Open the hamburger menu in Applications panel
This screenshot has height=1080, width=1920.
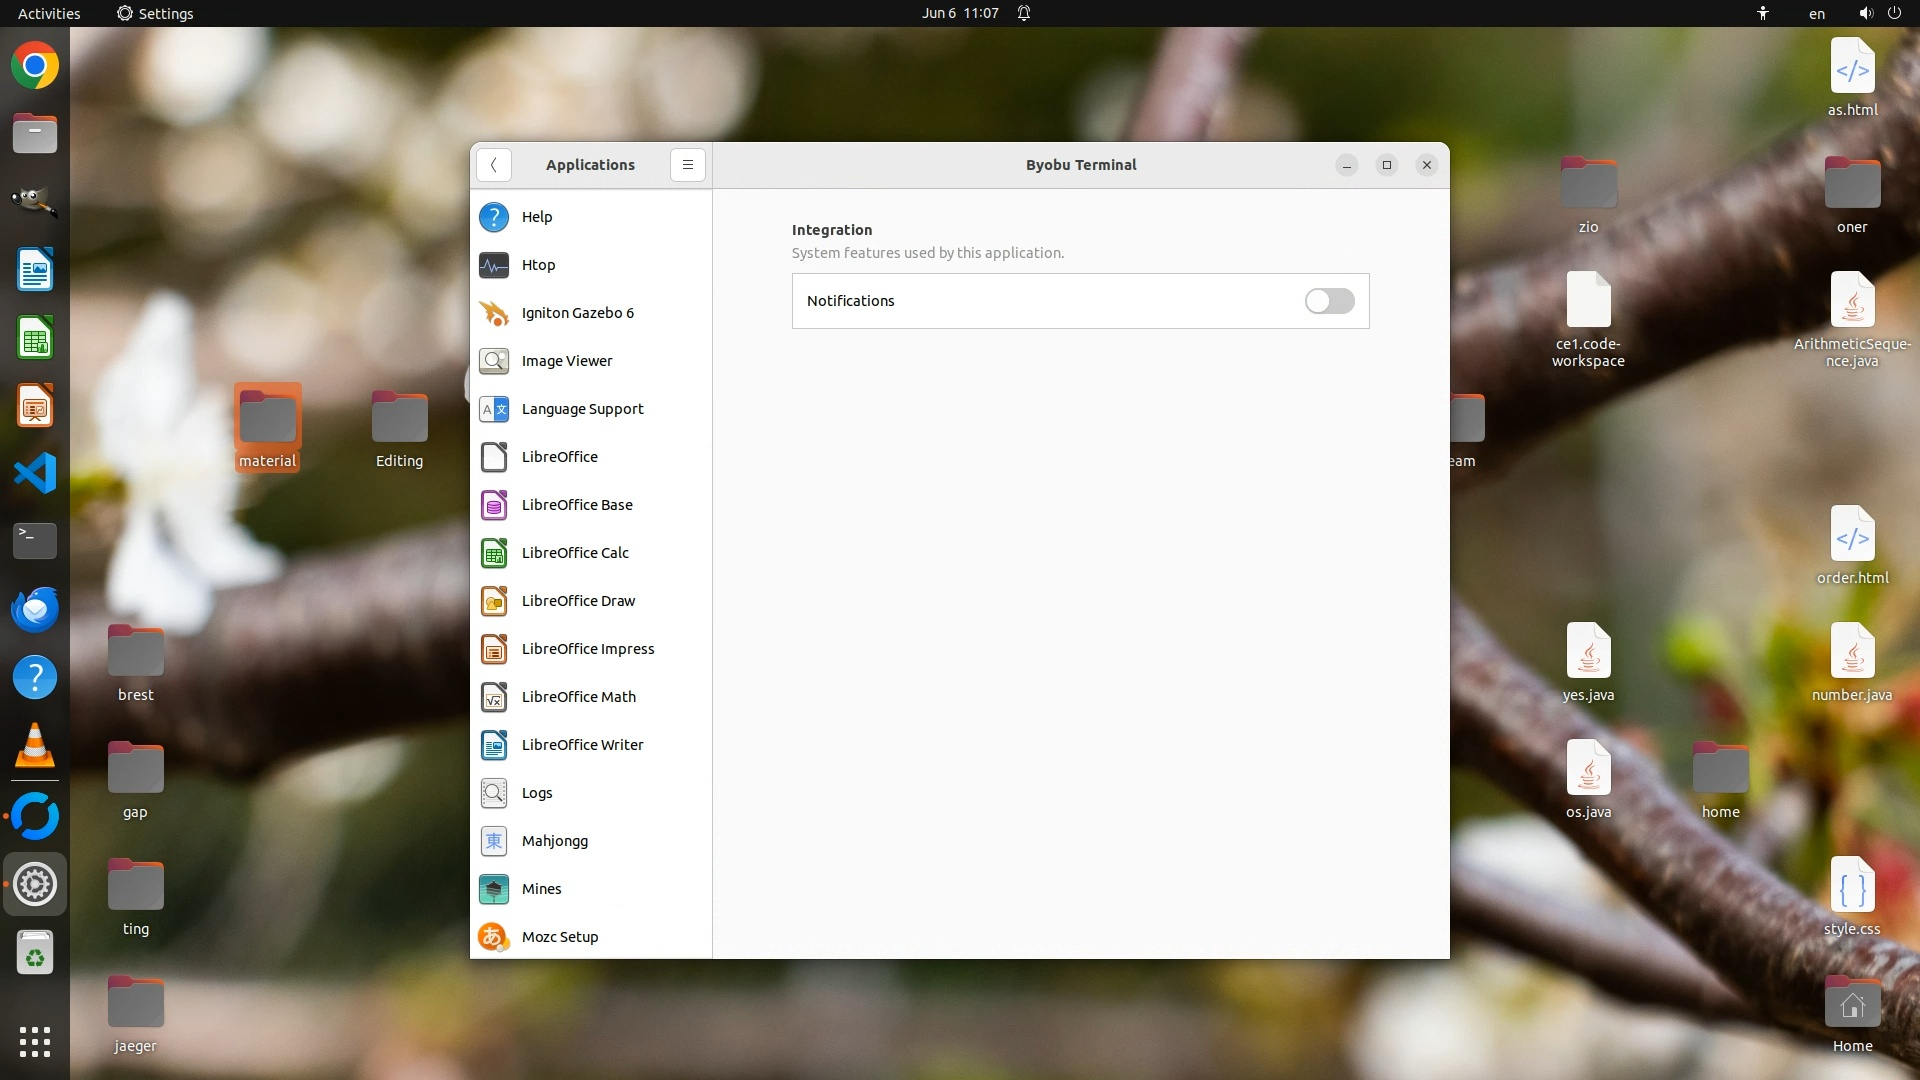688,165
